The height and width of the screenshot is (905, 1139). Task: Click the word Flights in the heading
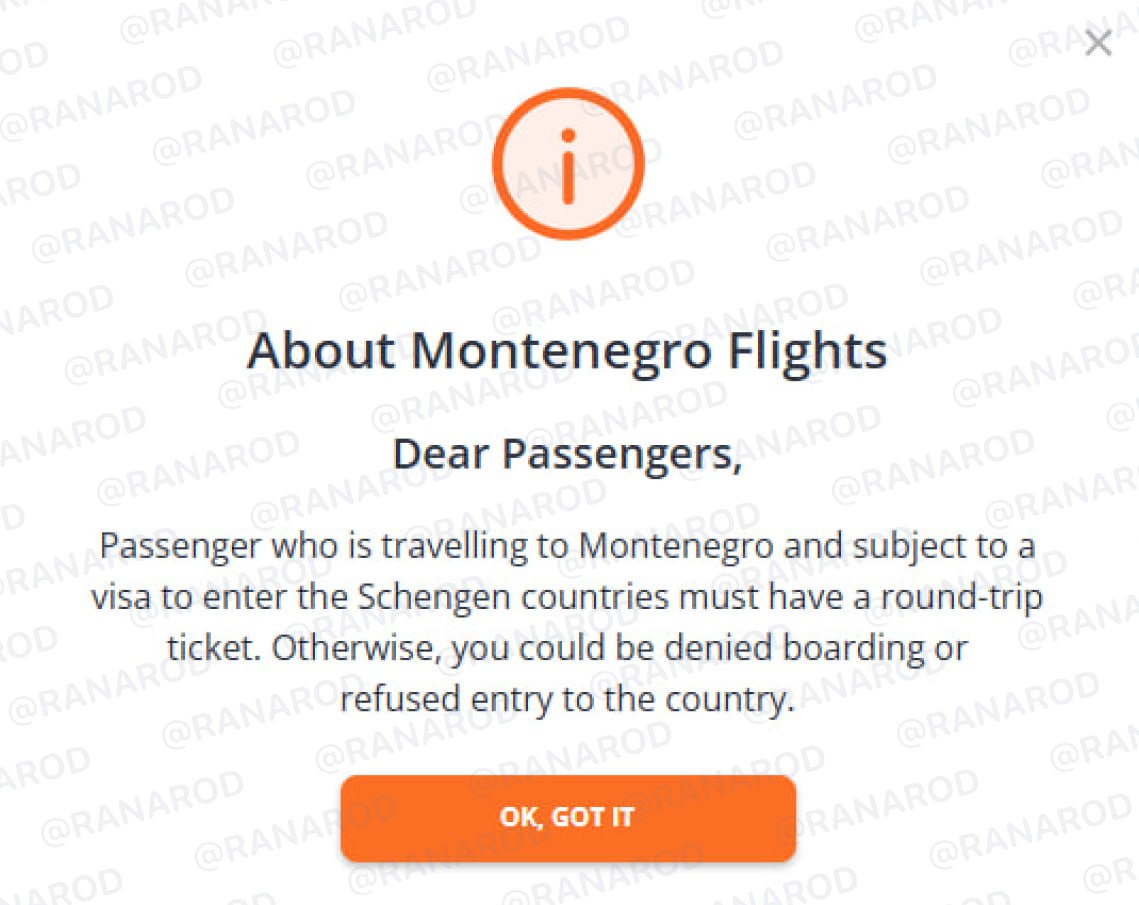807,353
